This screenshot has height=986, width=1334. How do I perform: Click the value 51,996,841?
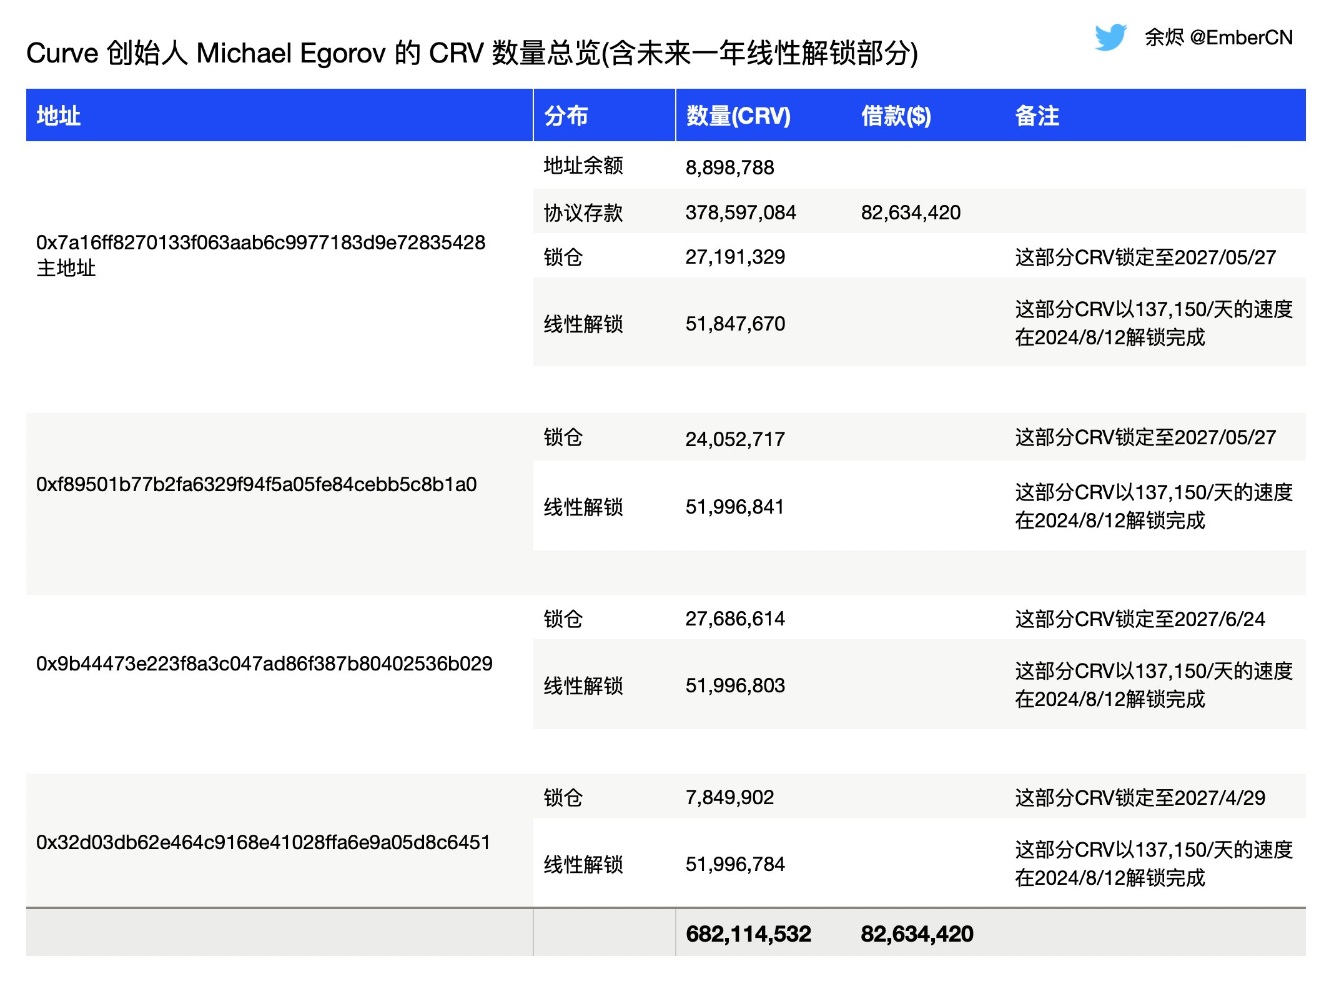pos(735,507)
